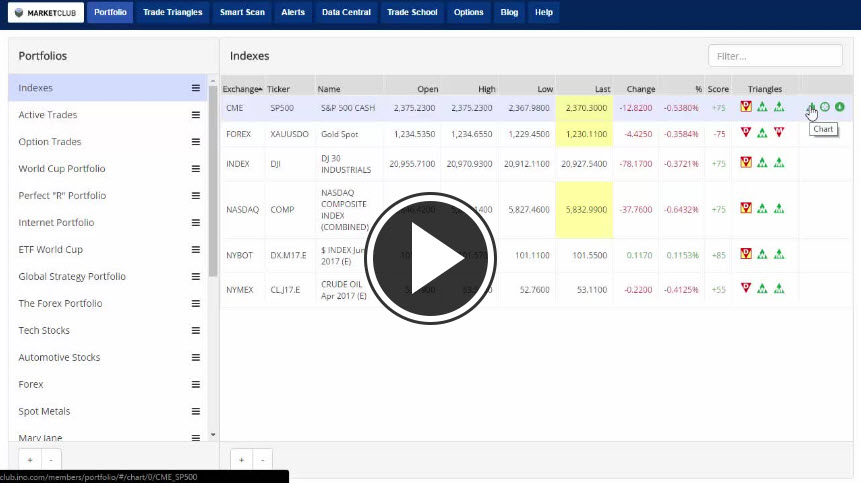Open the hamburger menu for ETF World Cup
This screenshot has height=483, width=861.
pyautogui.click(x=195, y=249)
